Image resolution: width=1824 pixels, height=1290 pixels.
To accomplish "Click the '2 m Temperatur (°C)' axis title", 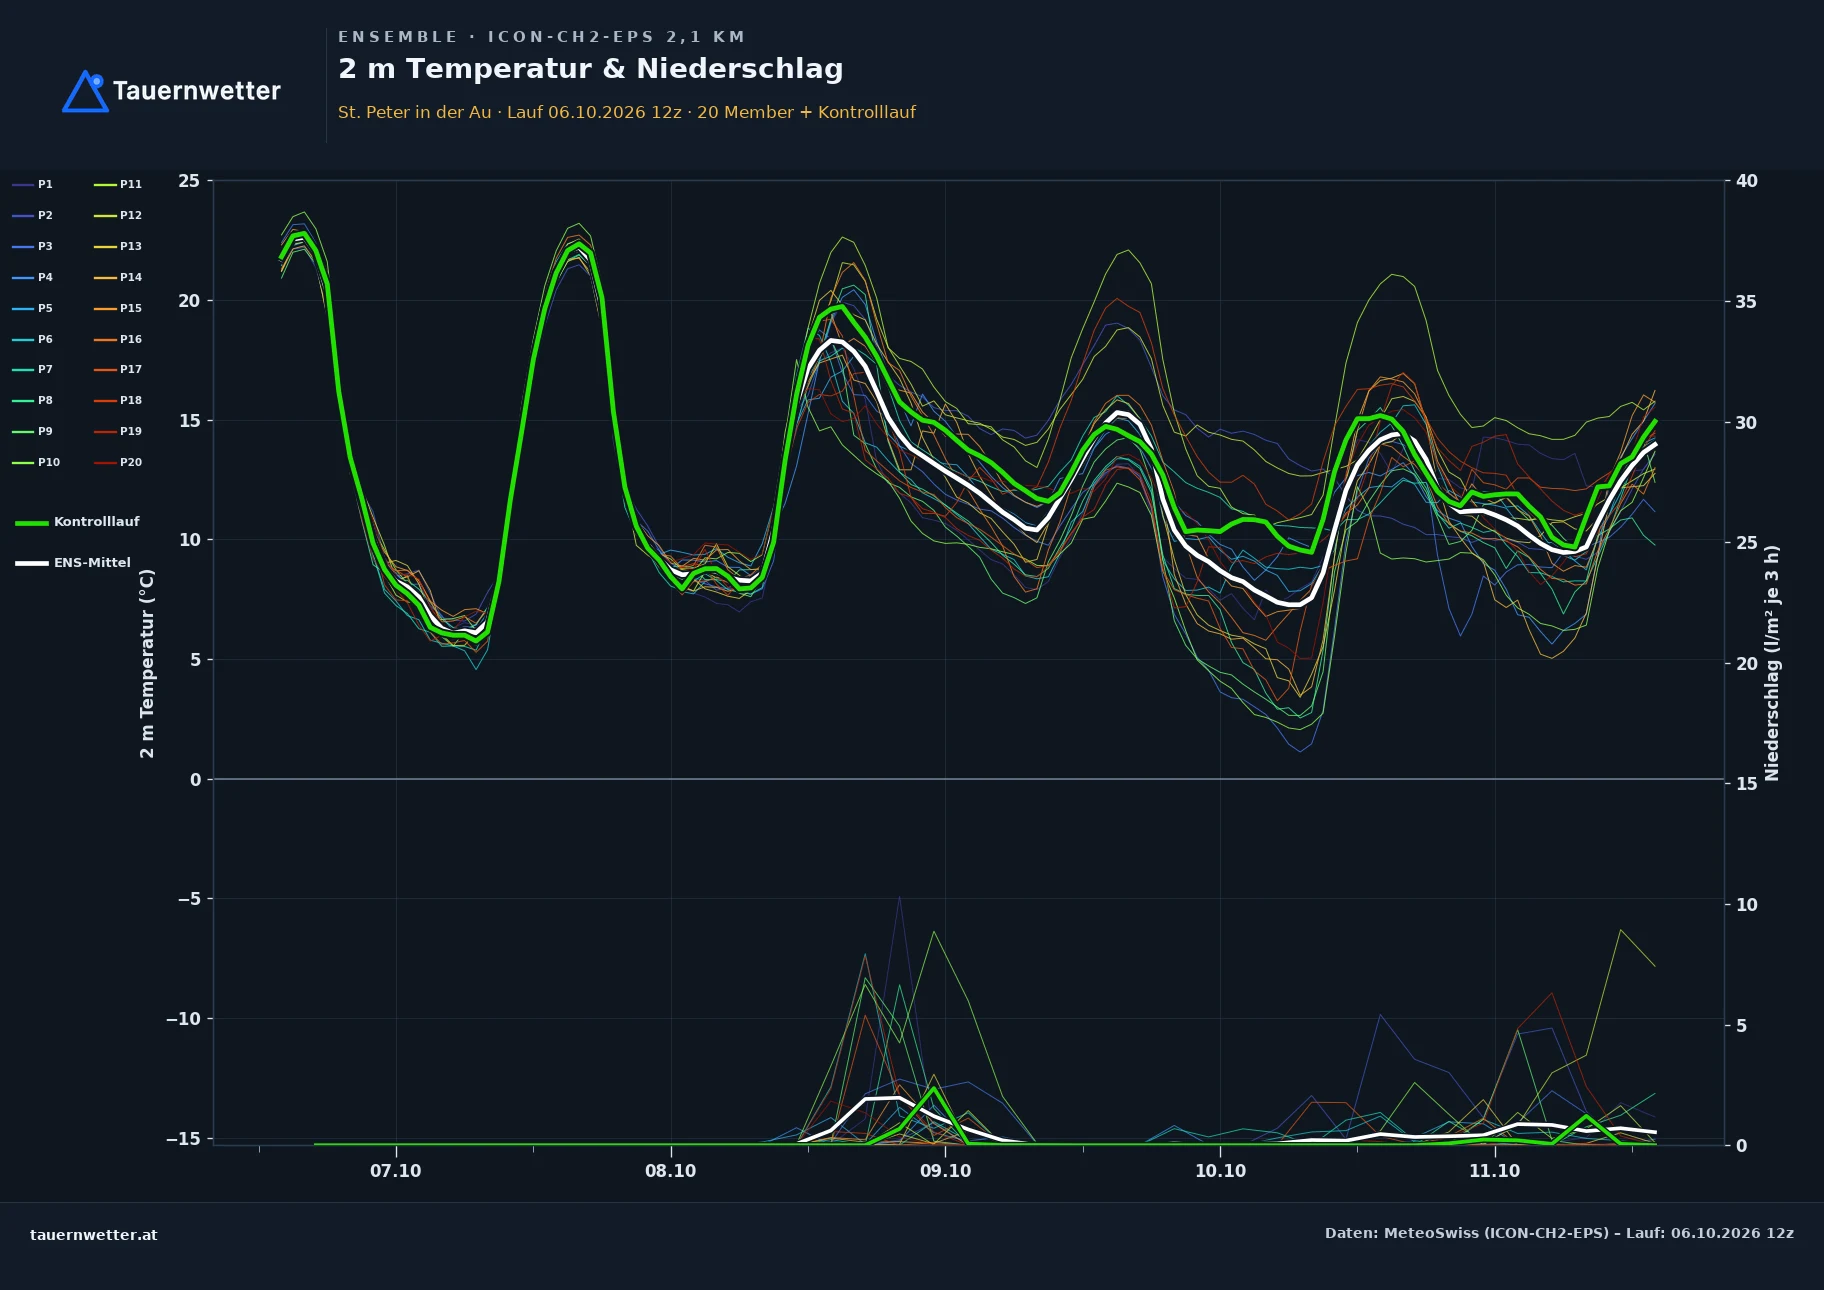I will [147, 663].
